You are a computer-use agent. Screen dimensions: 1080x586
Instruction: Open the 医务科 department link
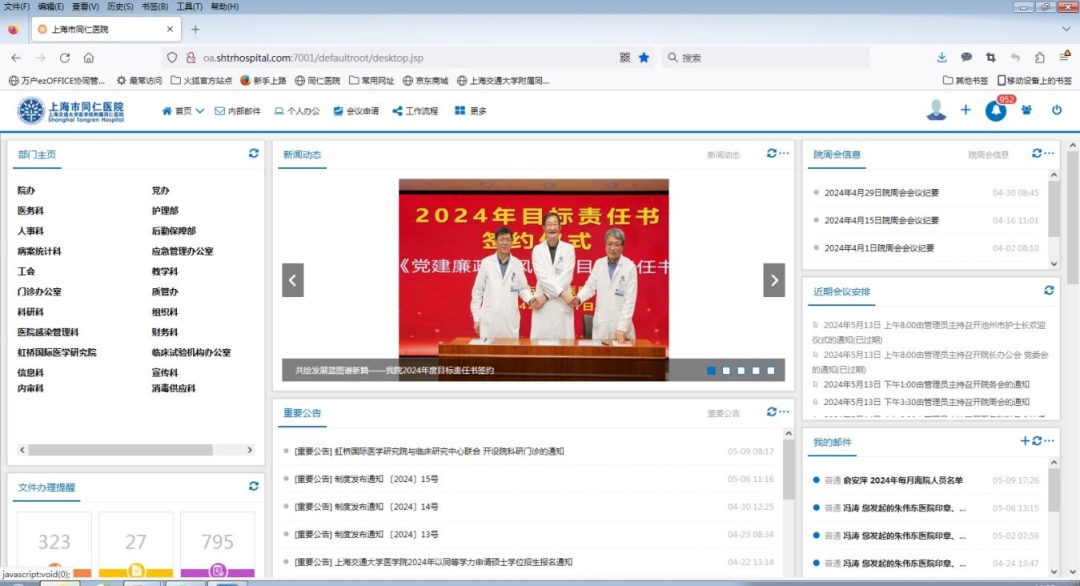click(30, 211)
